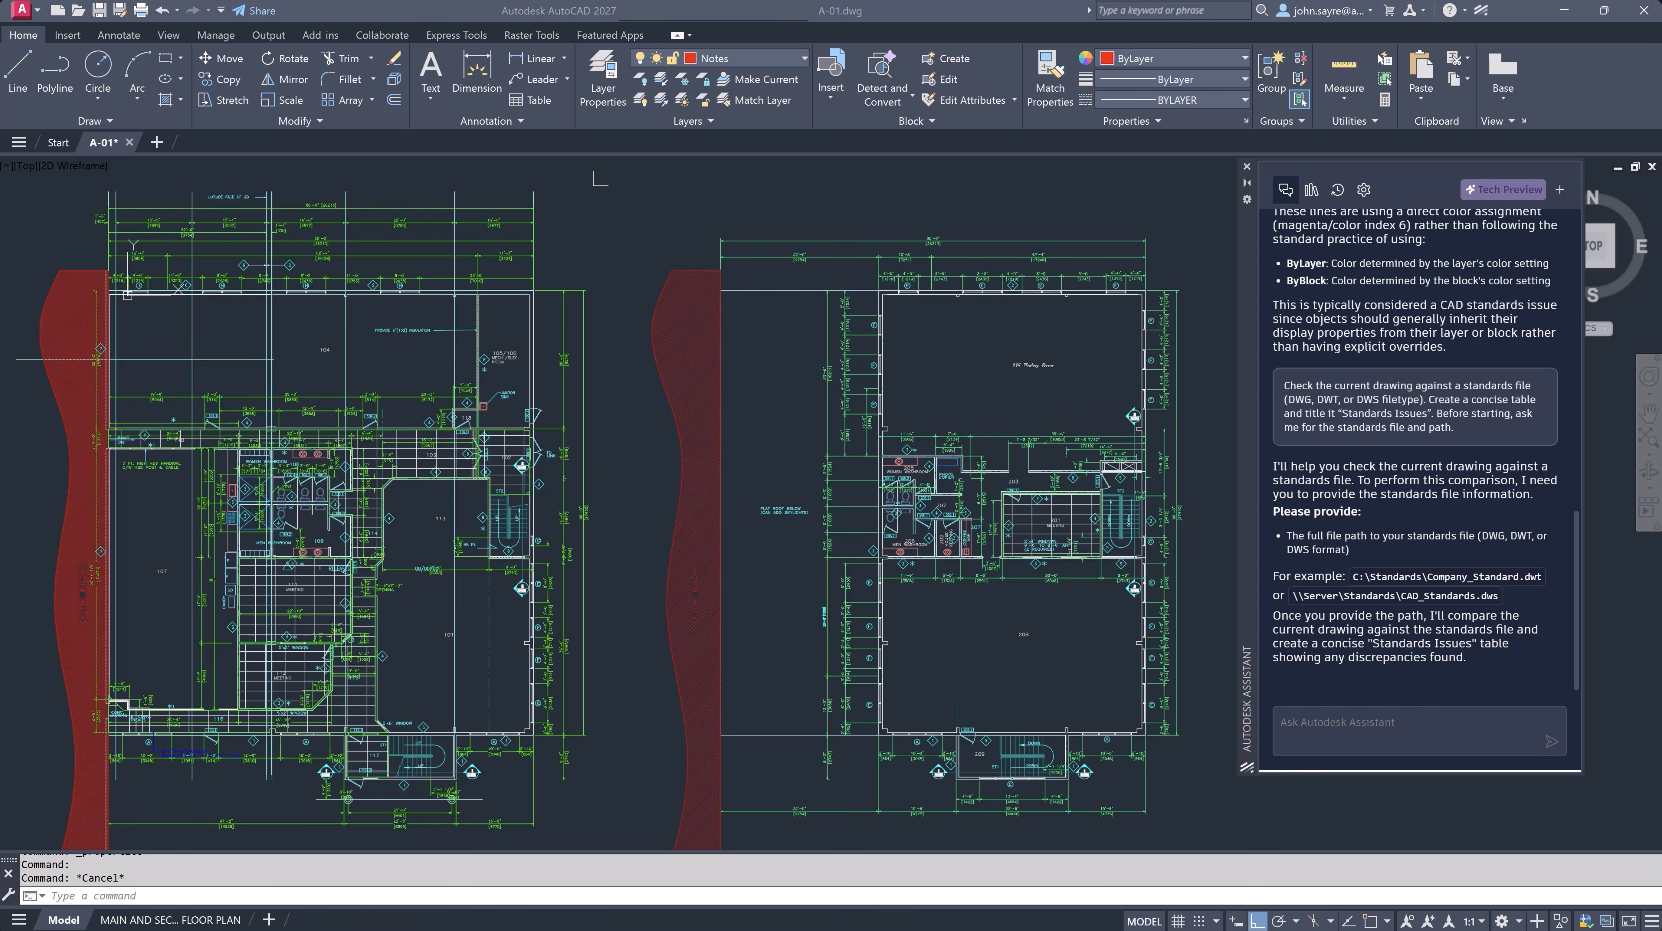Launch Detect and Convert tool

(x=882, y=78)
